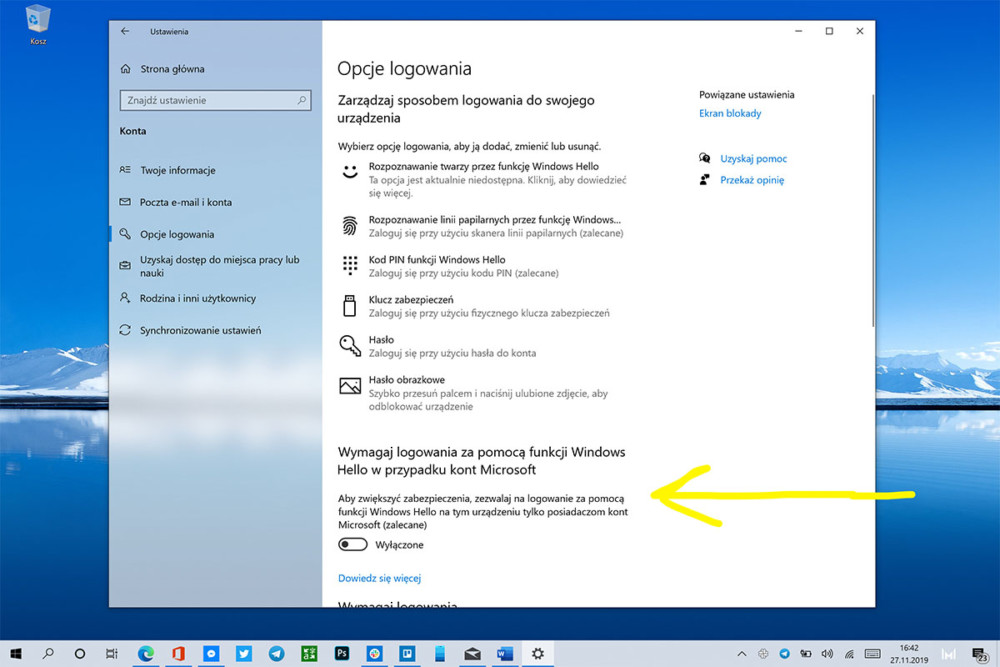Click the picture password image icon
Screen dimensions: 1000x667
point(349,386)
